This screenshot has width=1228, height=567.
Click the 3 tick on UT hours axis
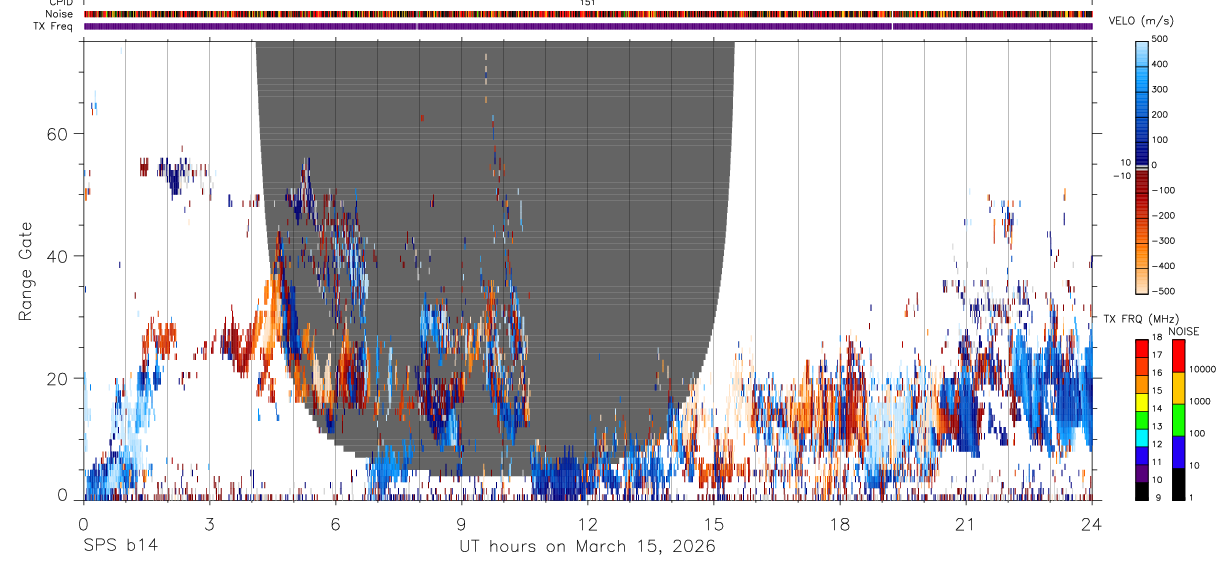(209, 524)
